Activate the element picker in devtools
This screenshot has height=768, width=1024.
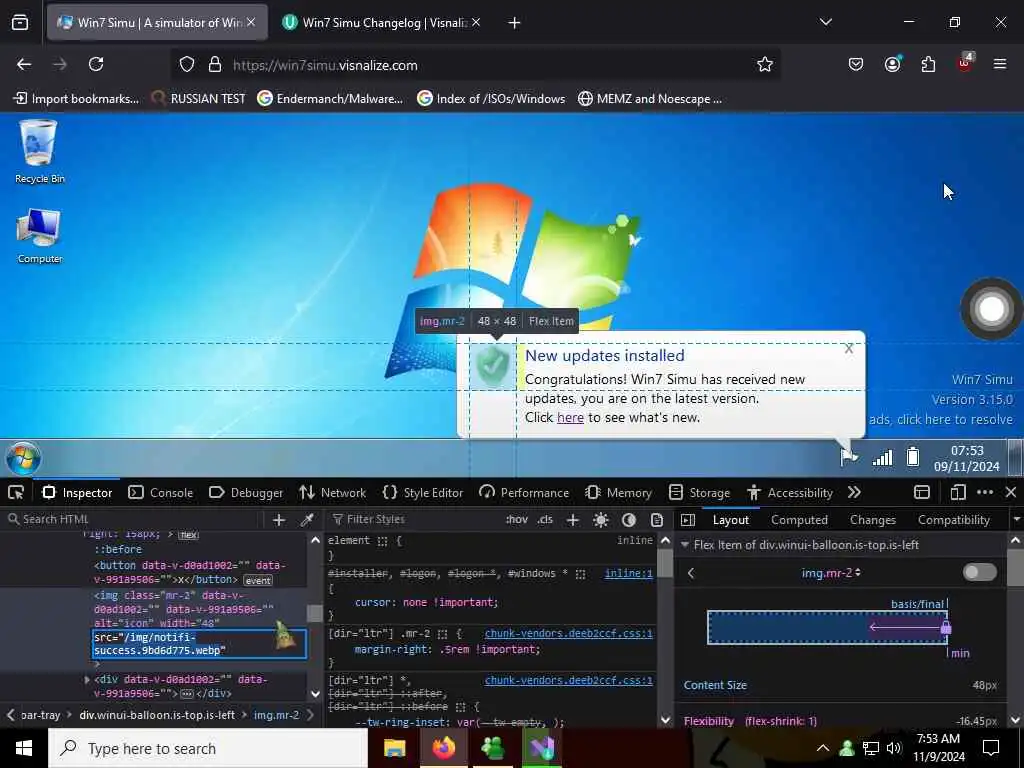click(x=16, y=492)
